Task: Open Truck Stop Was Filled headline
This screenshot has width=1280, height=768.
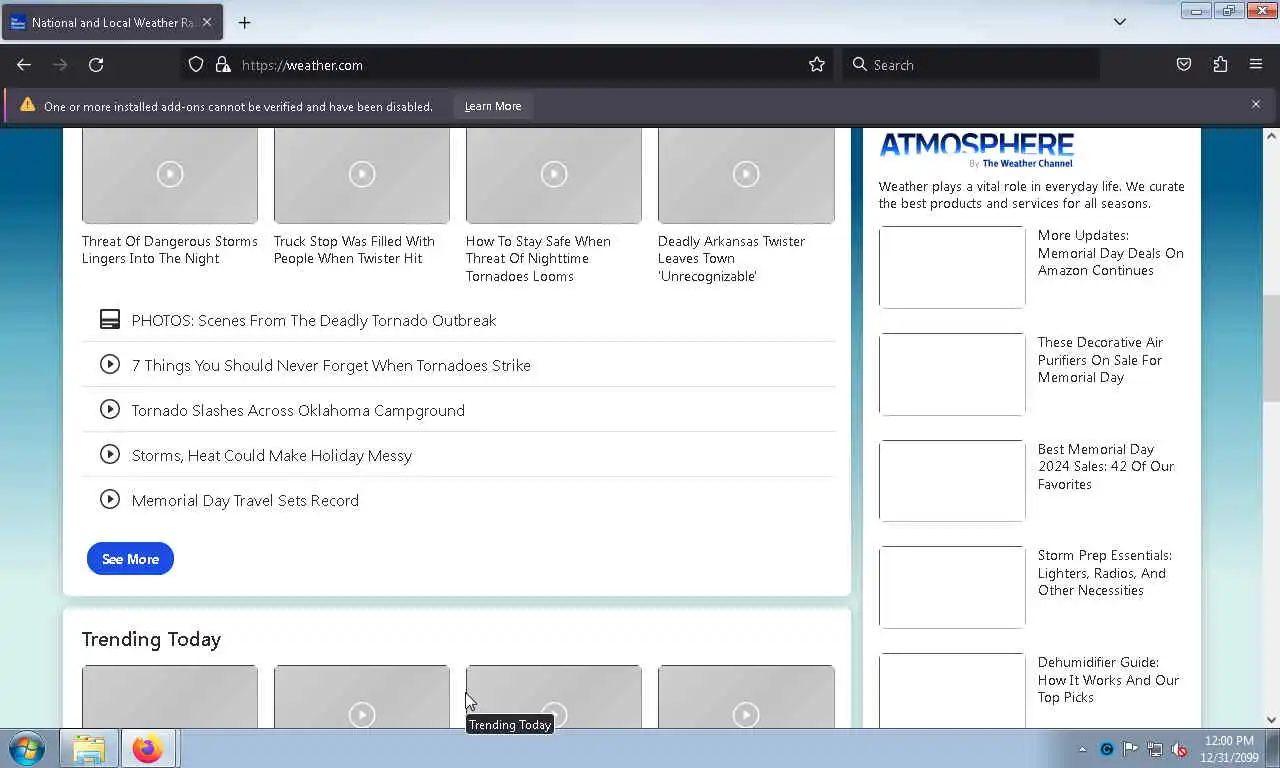Action: [x=354, y=250]
